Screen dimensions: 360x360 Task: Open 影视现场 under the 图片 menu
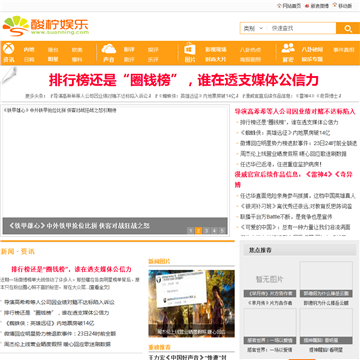tap(216, 50)
